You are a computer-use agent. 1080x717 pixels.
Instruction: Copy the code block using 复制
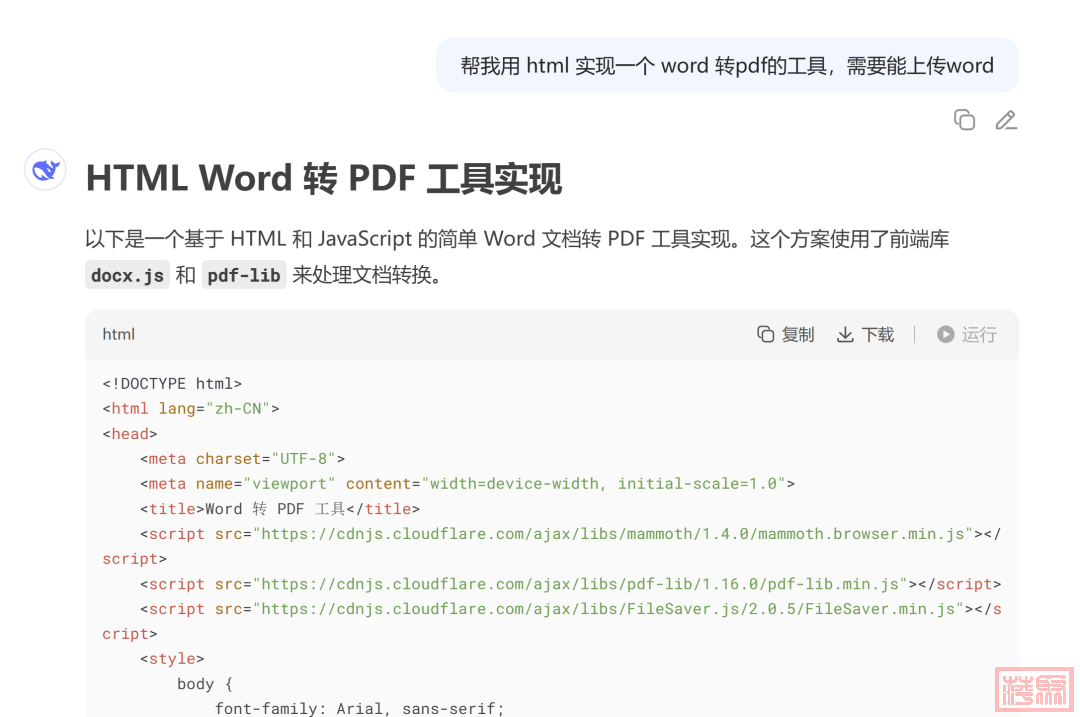click(786, 335)
